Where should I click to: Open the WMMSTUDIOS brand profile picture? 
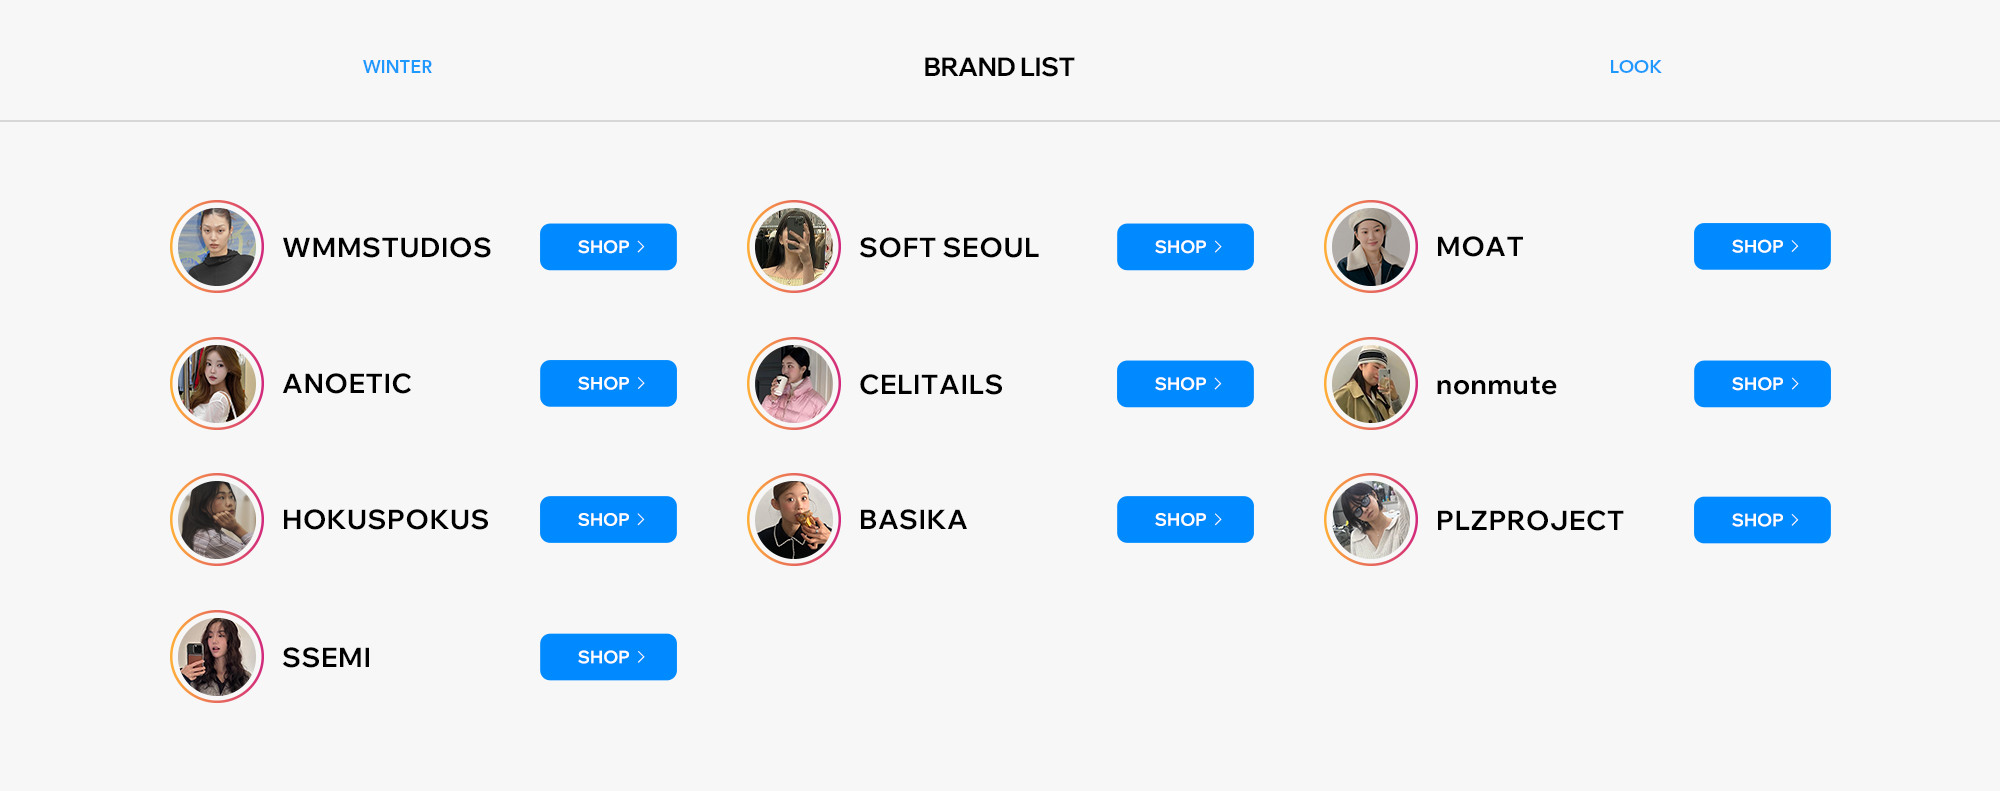pyautogui.click(x=217, y=247)
